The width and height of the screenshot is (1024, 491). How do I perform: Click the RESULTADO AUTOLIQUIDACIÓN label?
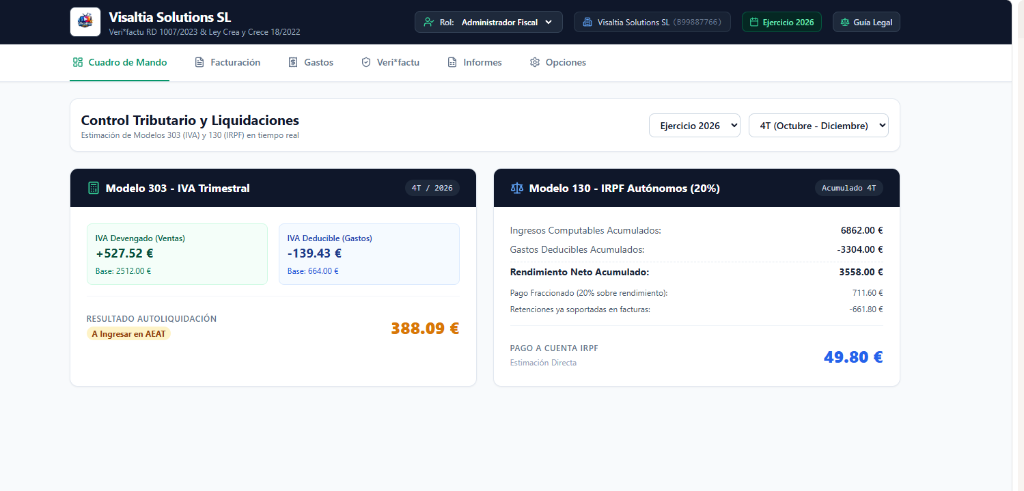tap(152, 319)
